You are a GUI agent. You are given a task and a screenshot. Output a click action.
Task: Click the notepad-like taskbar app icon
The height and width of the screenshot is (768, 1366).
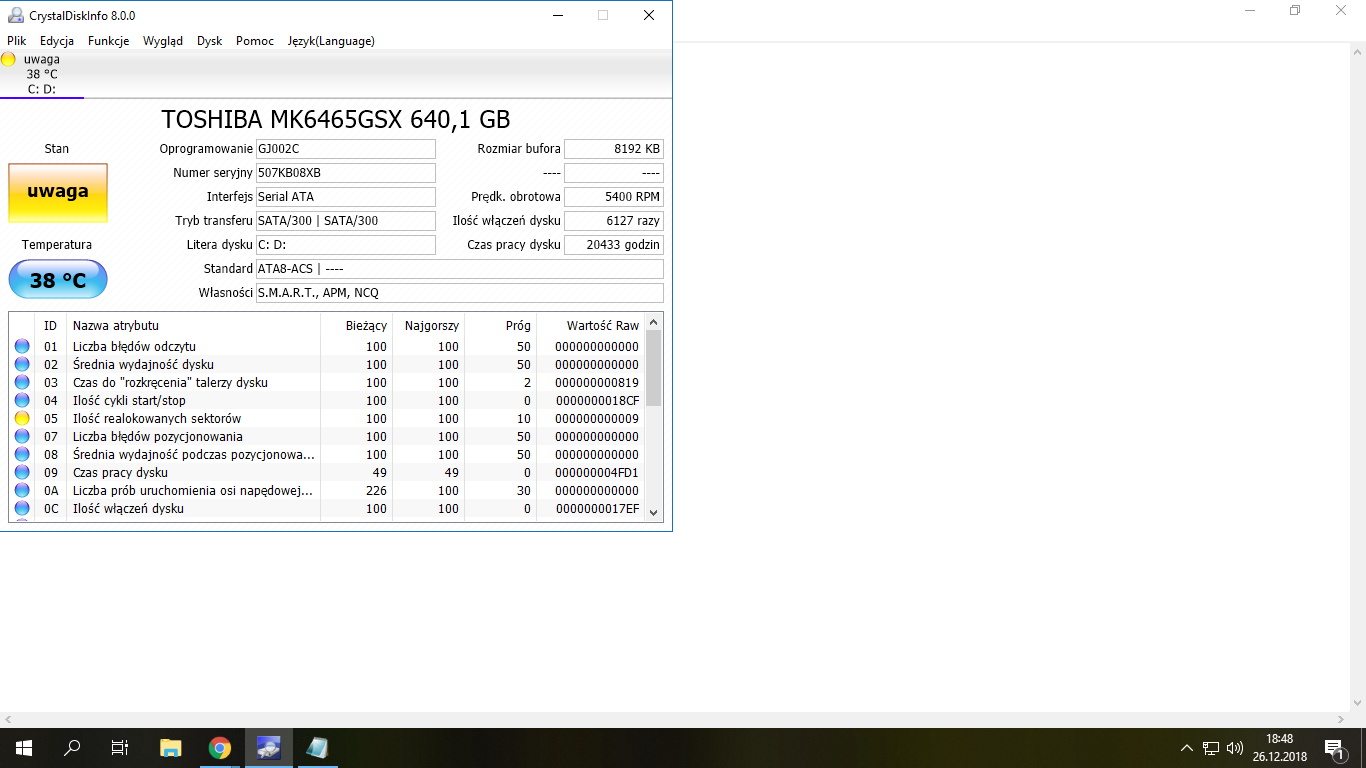pos(317,748)
